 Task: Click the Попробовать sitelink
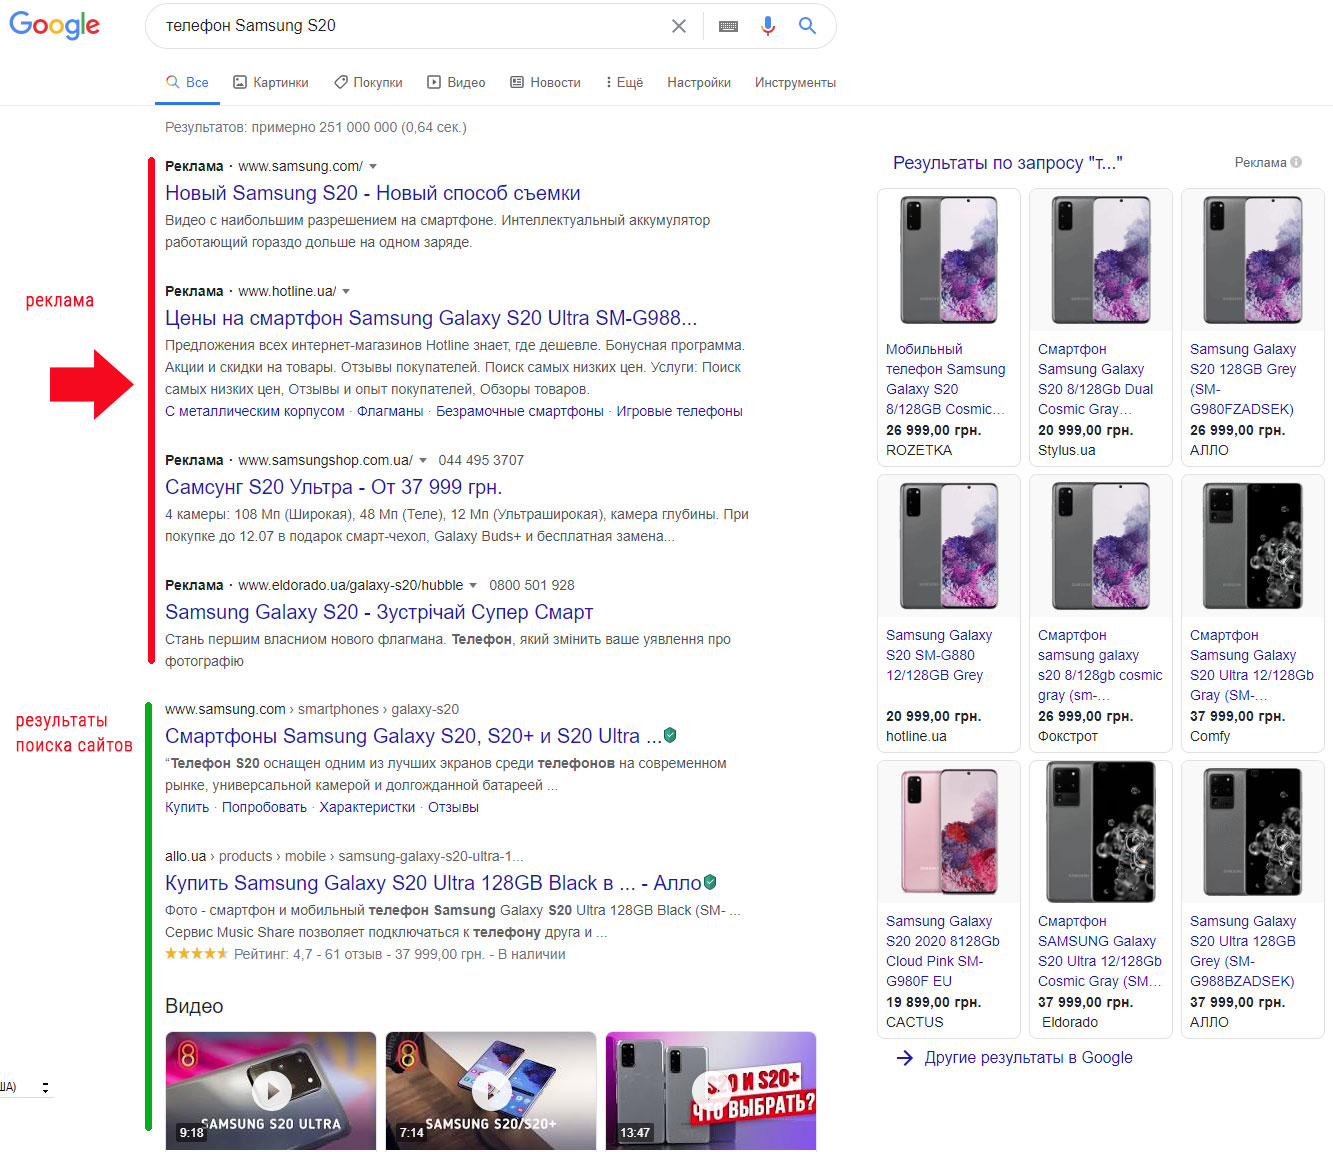pos(264,807)
